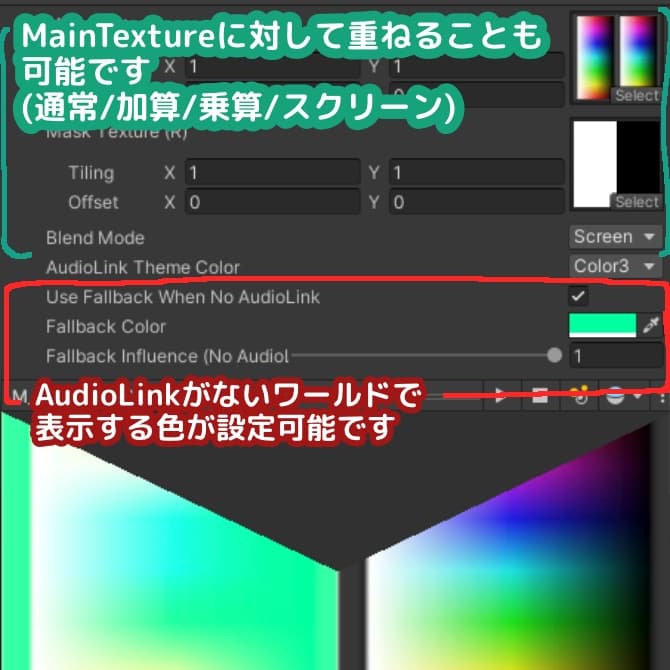Click the preview mesh shape square icon
670x670 pixels.
coord(540,396)
